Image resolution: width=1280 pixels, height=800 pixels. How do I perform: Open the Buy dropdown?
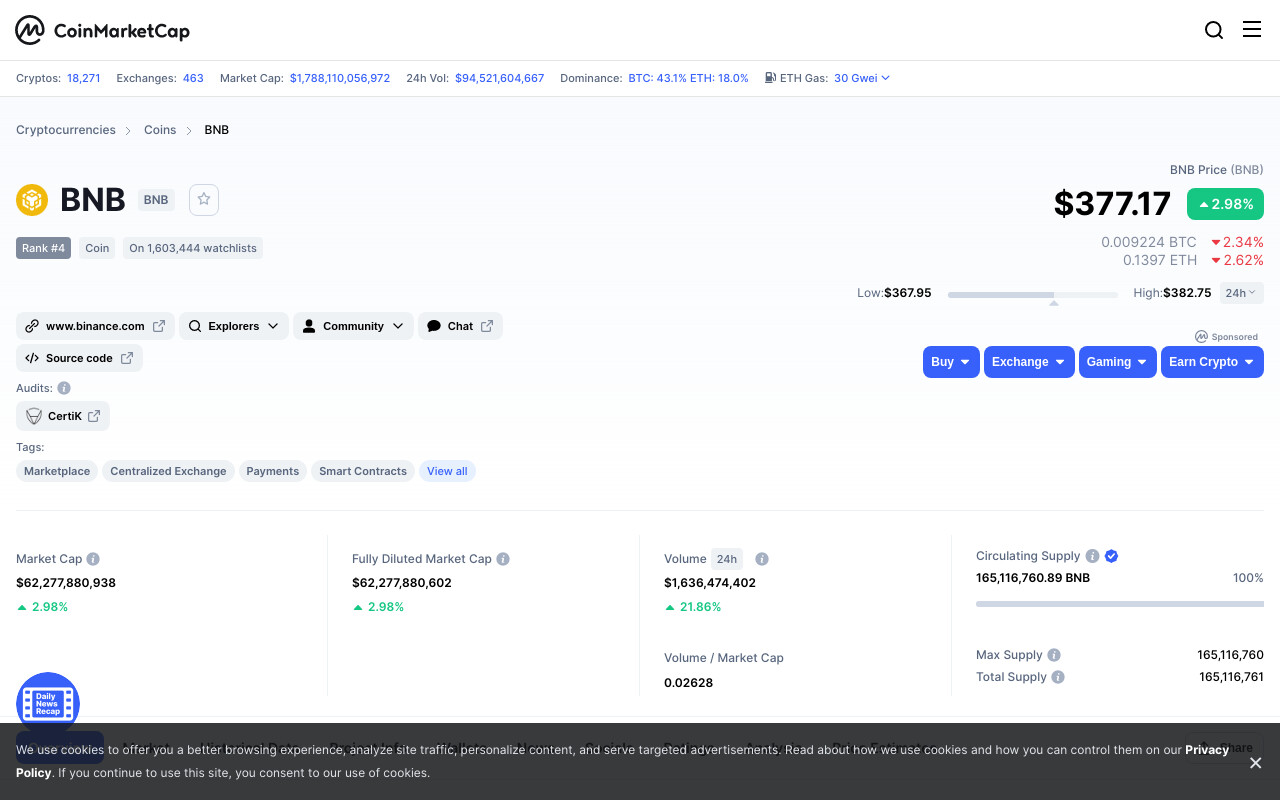tap(951, 362)
